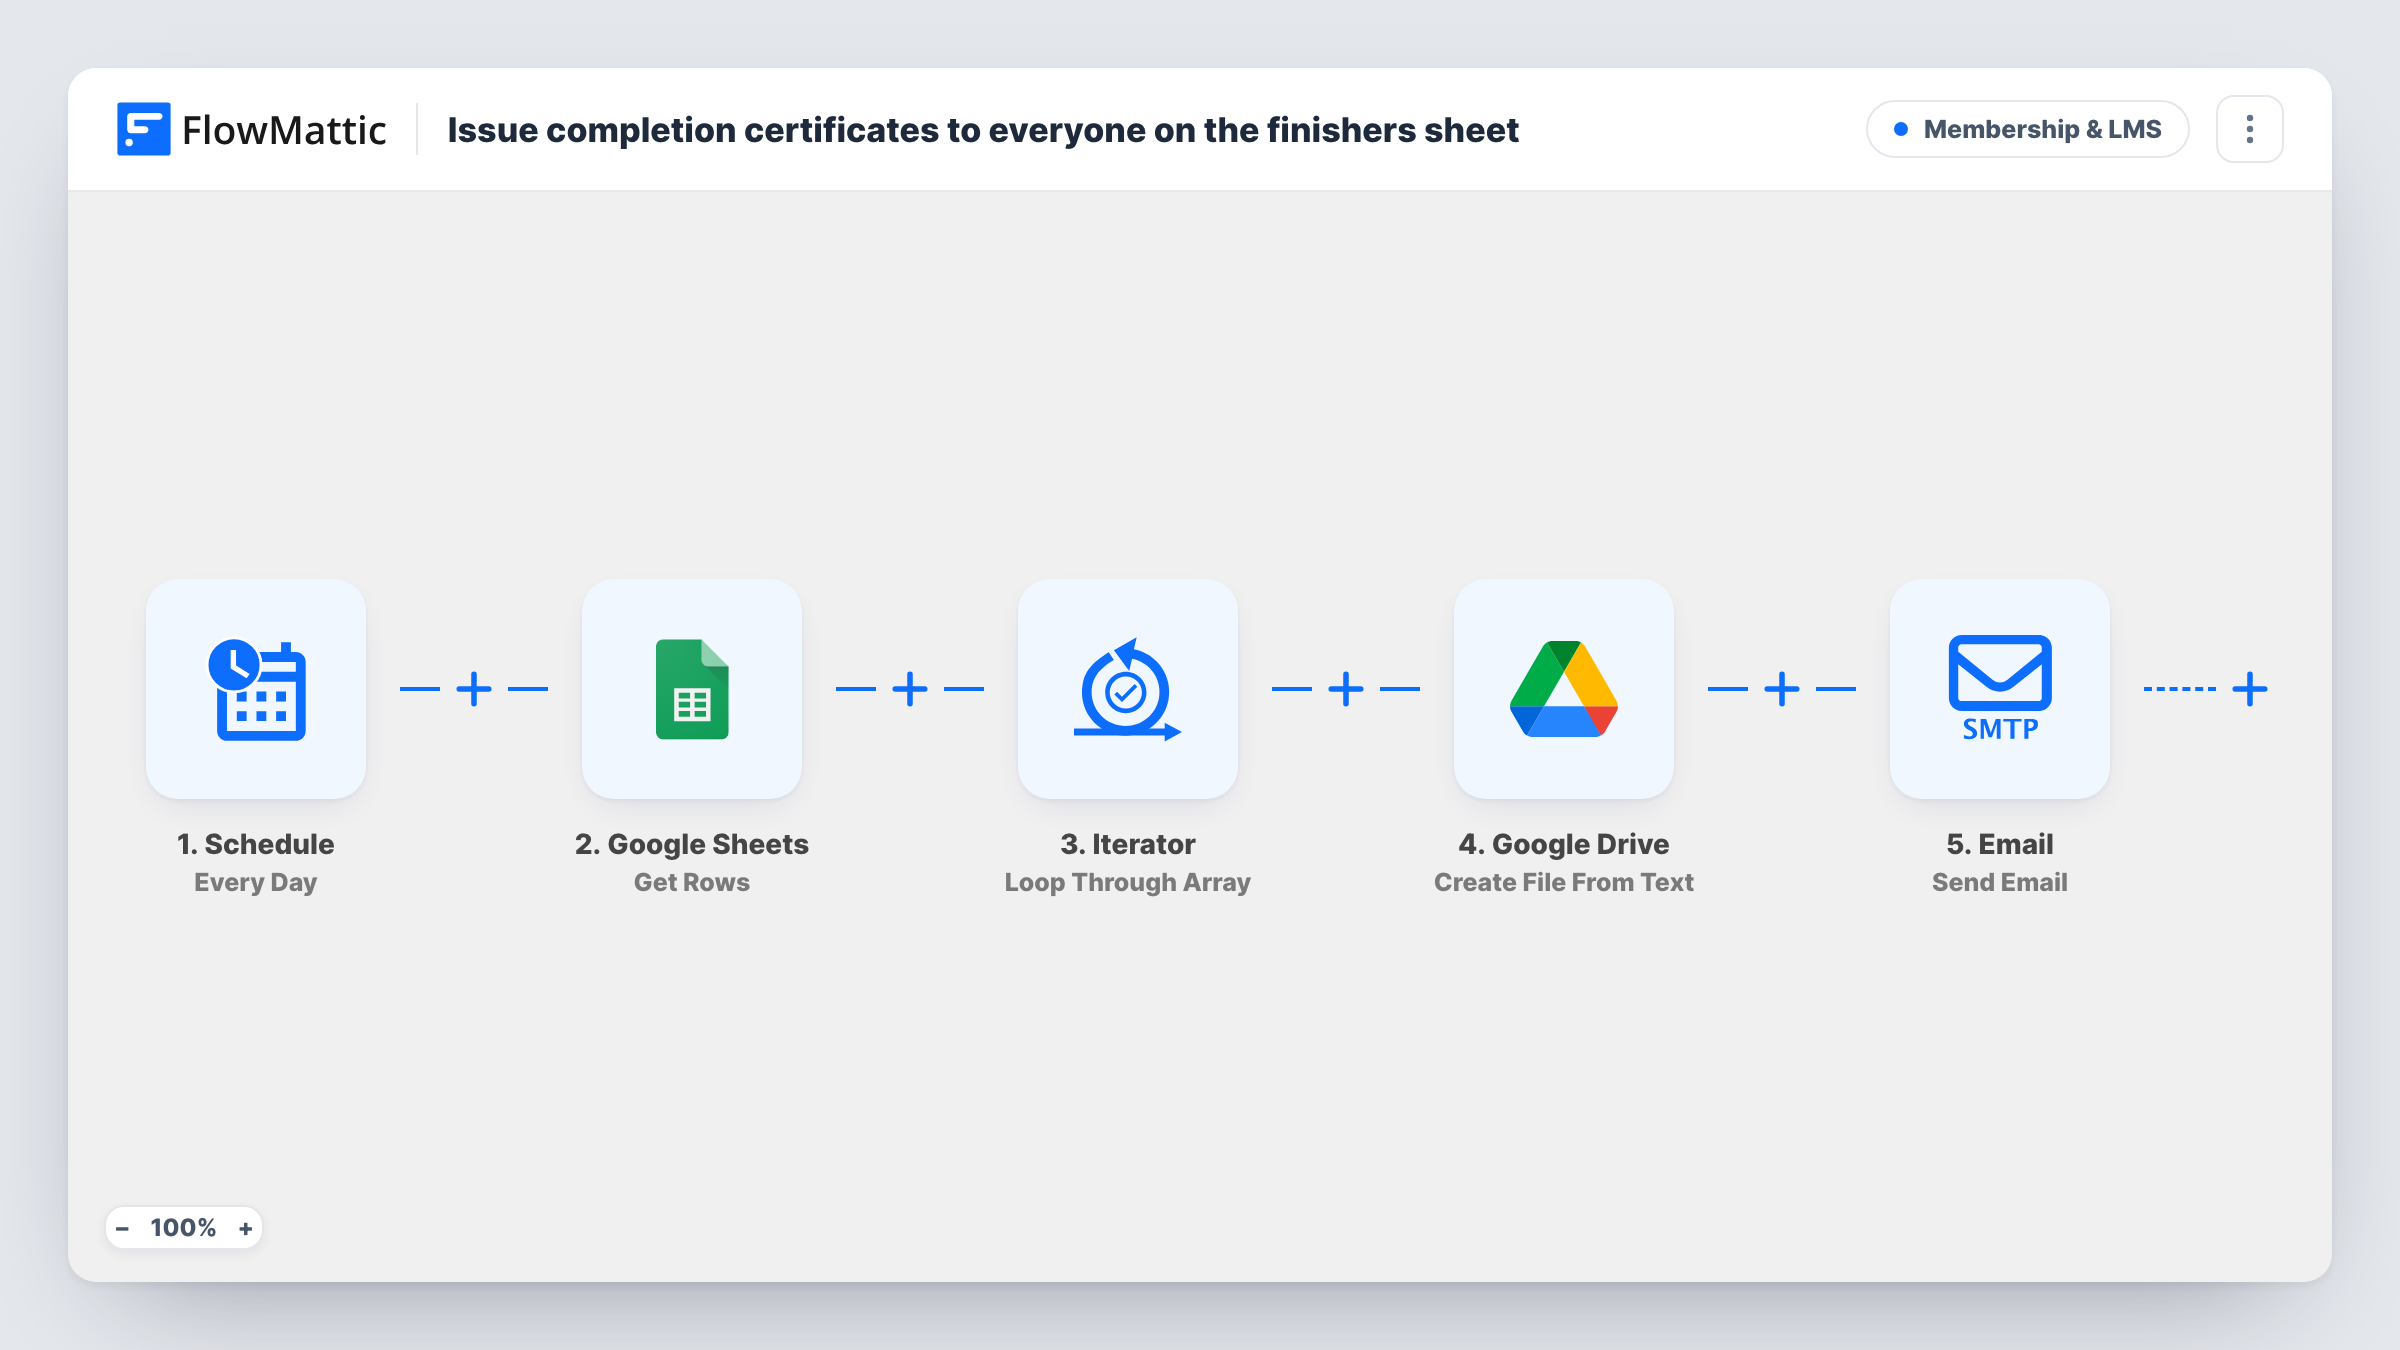The height and width of the screenshot is (1350, 2400).
Task: Select the '5. Email' label
Action: tap(2000, 844)
